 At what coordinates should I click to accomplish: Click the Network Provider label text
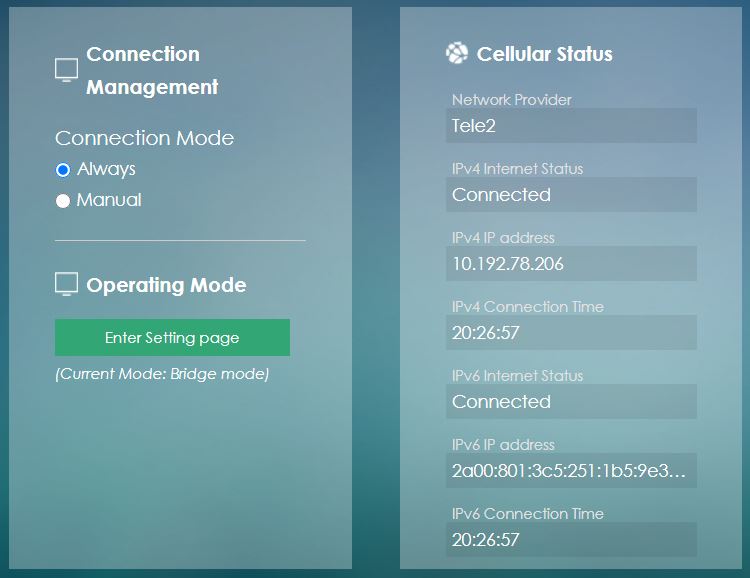[x=512, y=100]
